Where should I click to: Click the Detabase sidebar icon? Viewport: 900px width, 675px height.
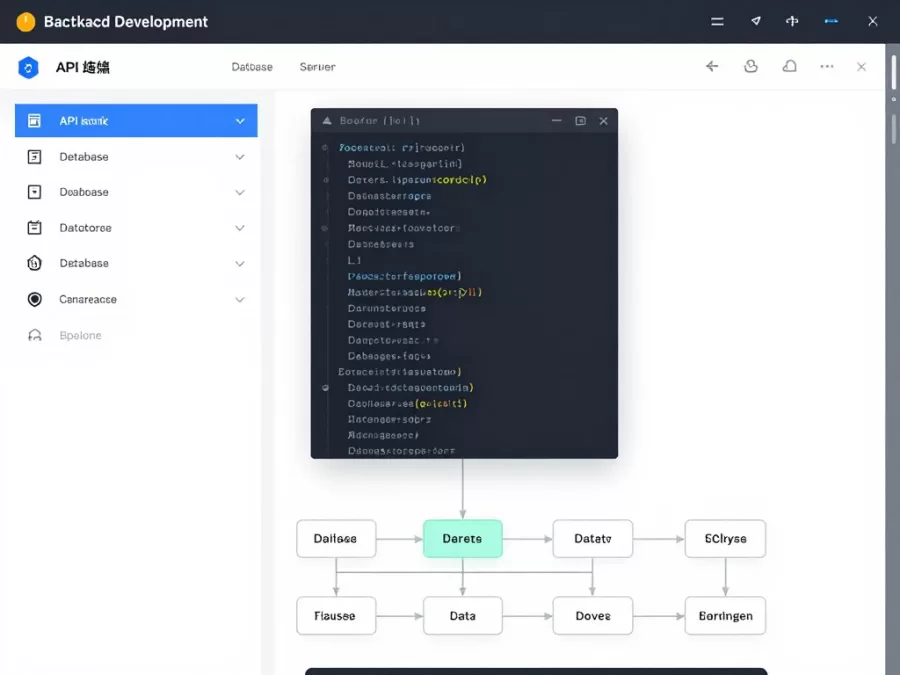[x=34, y=157]
